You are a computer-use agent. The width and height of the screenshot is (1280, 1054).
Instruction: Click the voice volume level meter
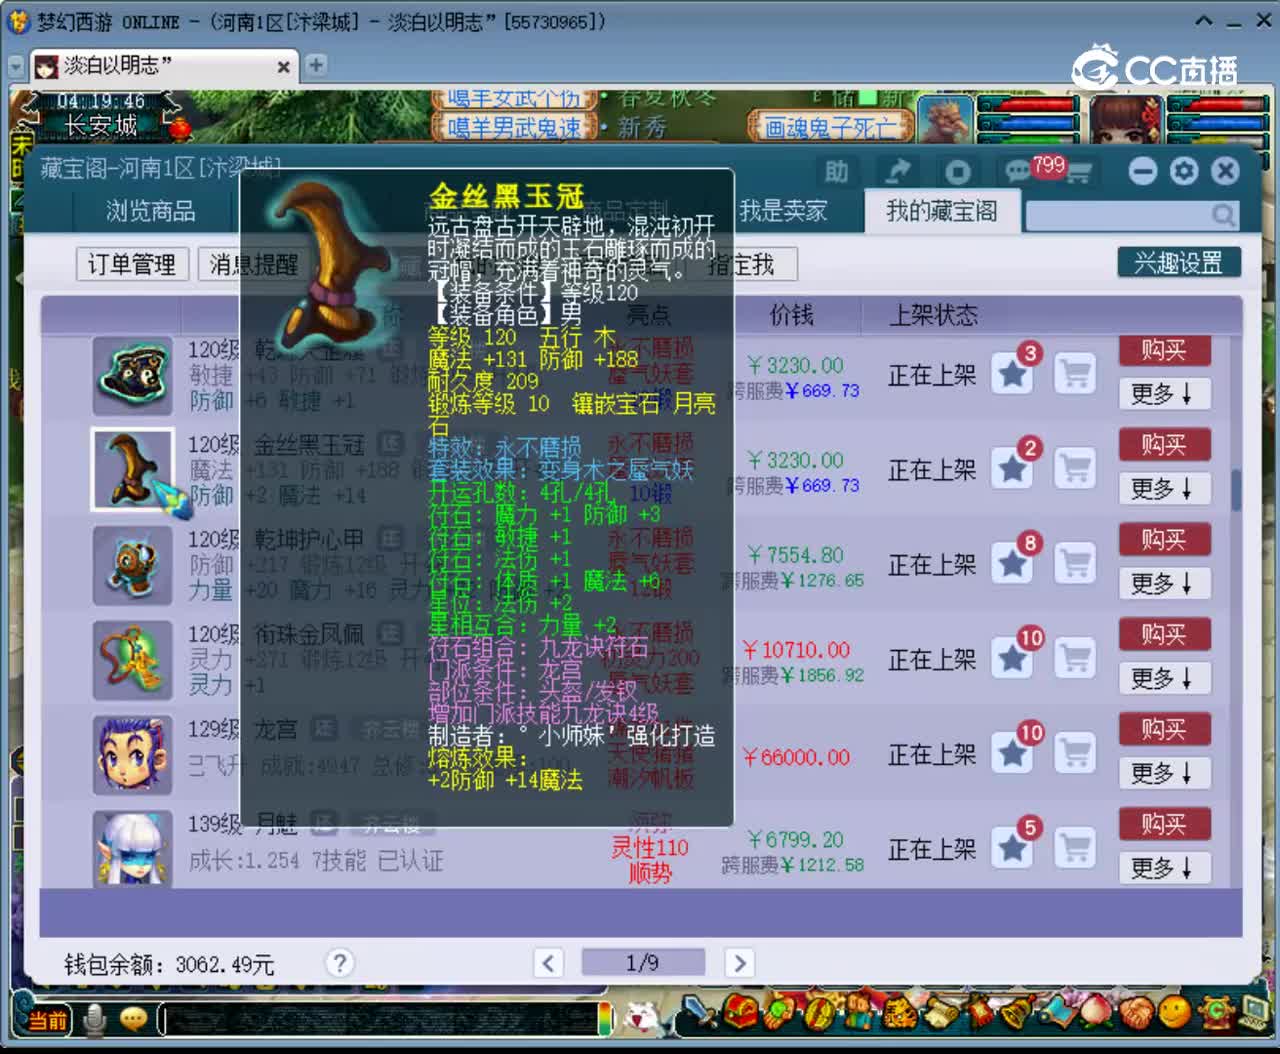pos(605,1019)
